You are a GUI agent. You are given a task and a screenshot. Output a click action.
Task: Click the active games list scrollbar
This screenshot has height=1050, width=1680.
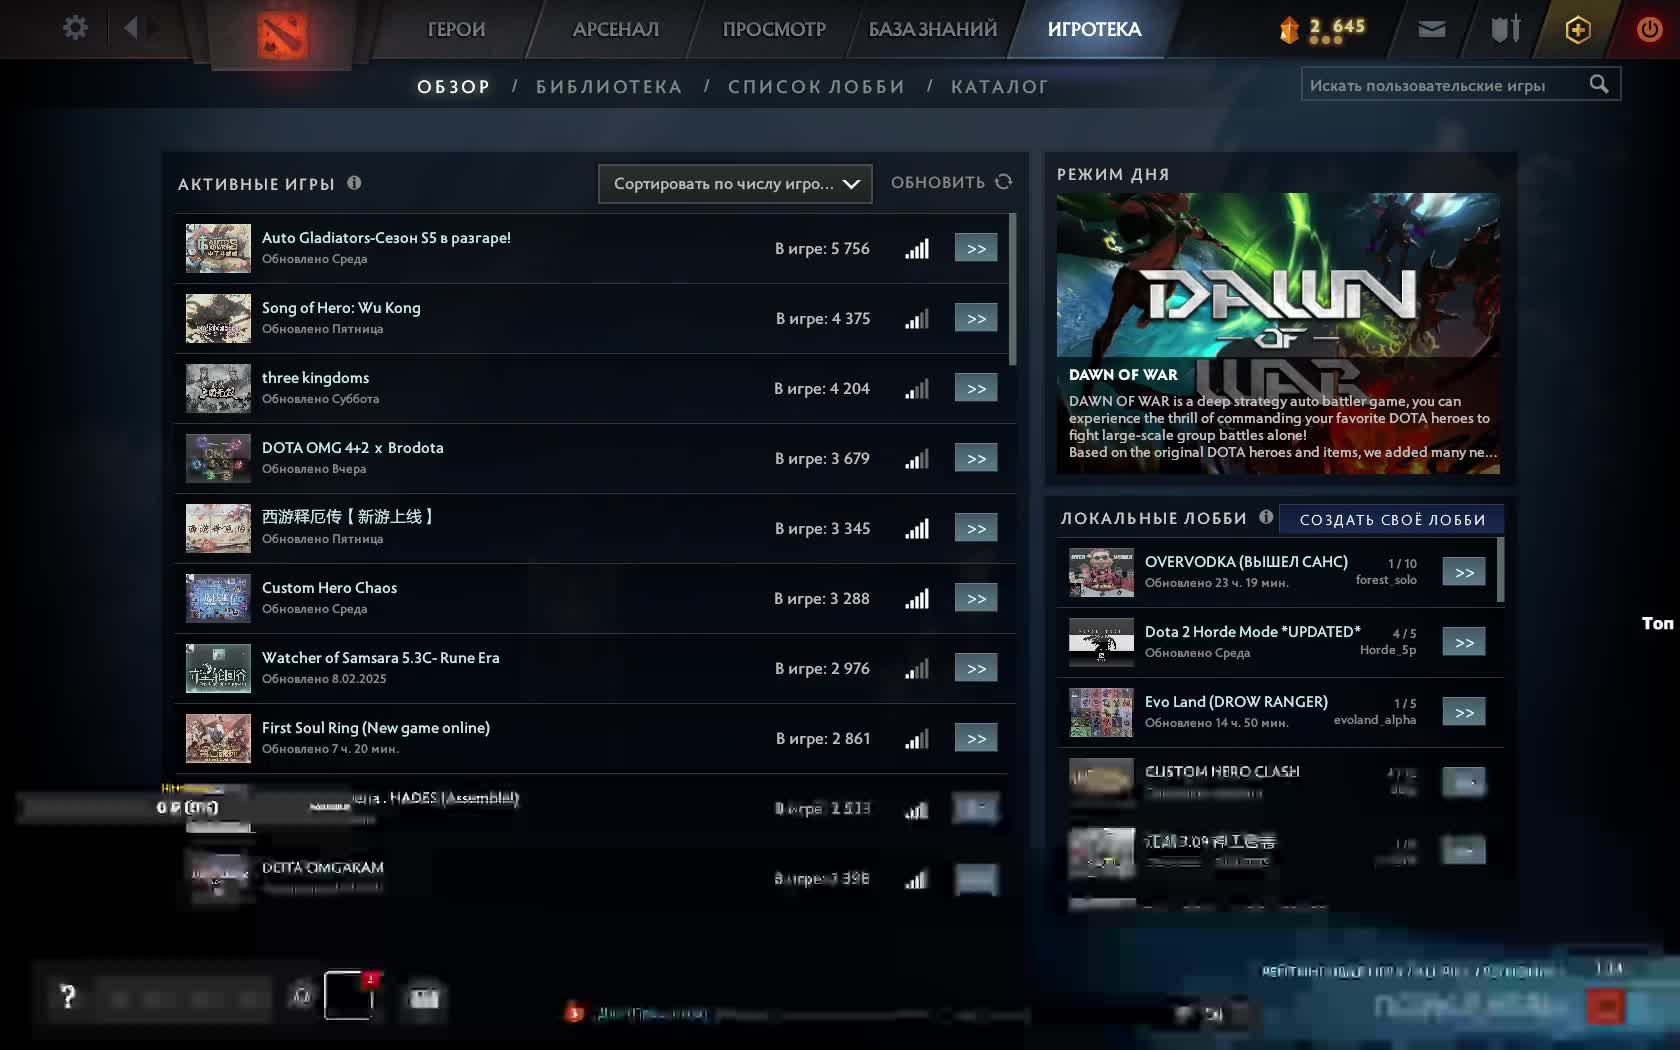point(1013,289)
